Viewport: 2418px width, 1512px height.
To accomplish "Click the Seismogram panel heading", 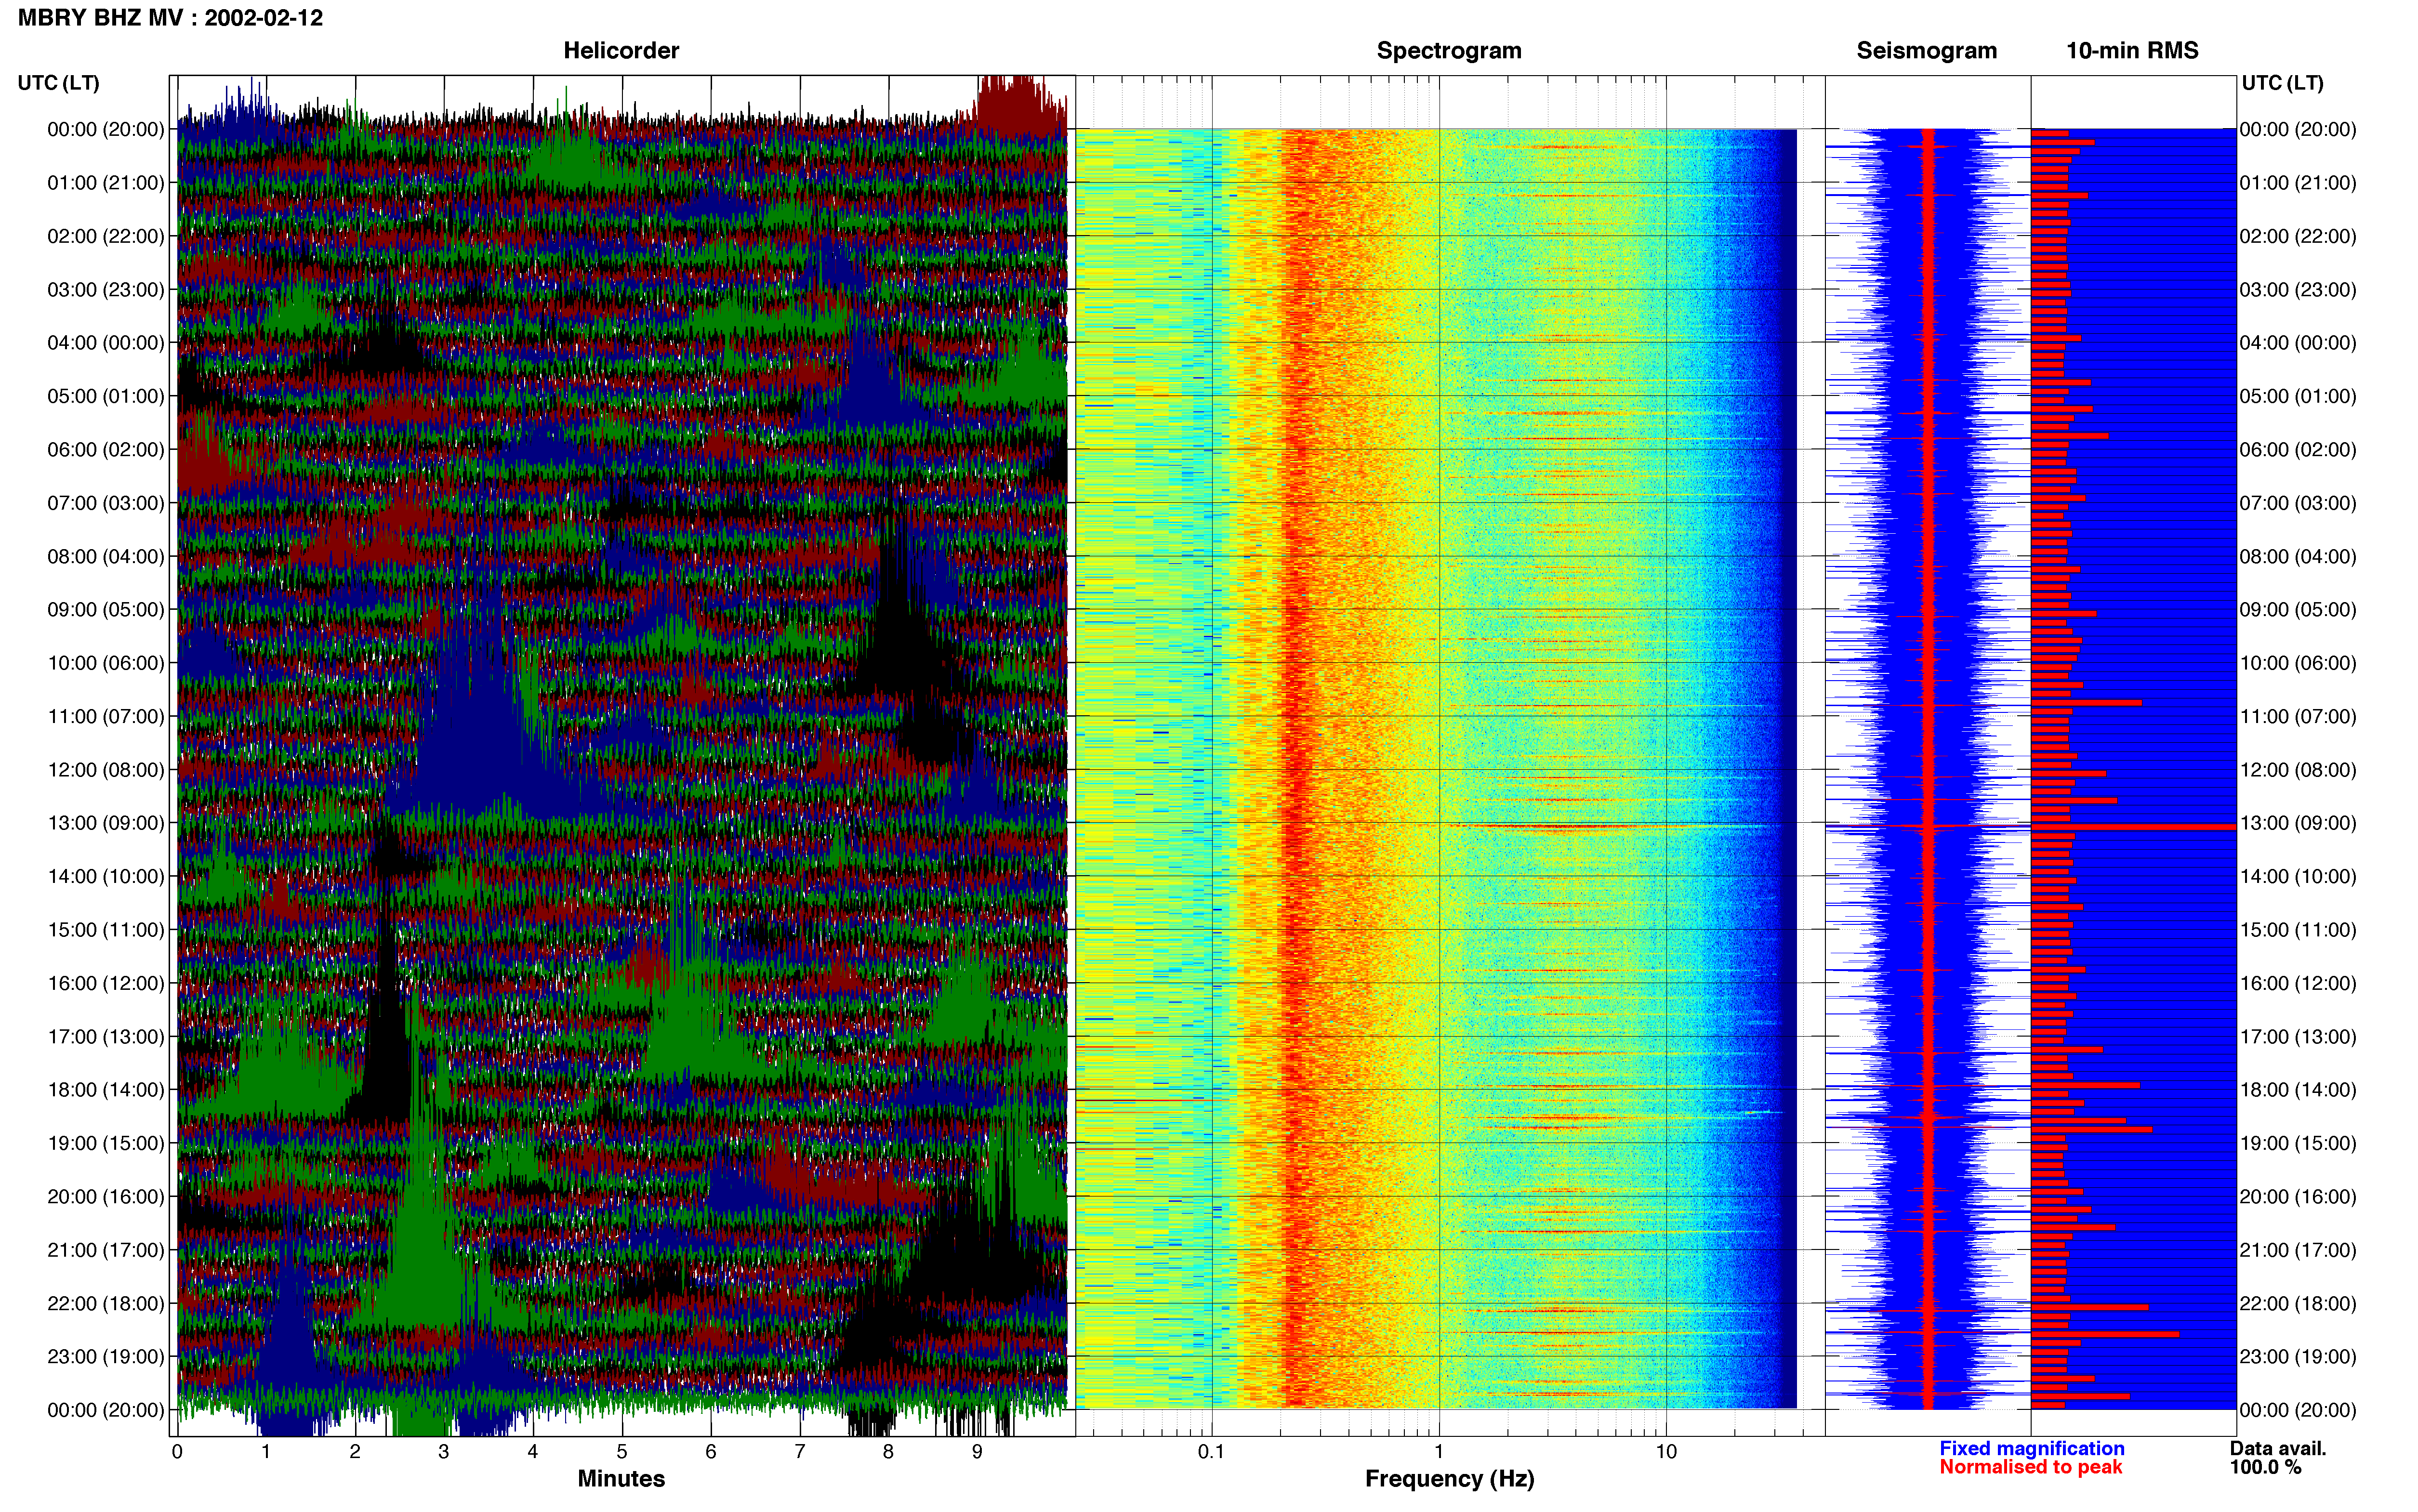I will (x=1926, y=50).
